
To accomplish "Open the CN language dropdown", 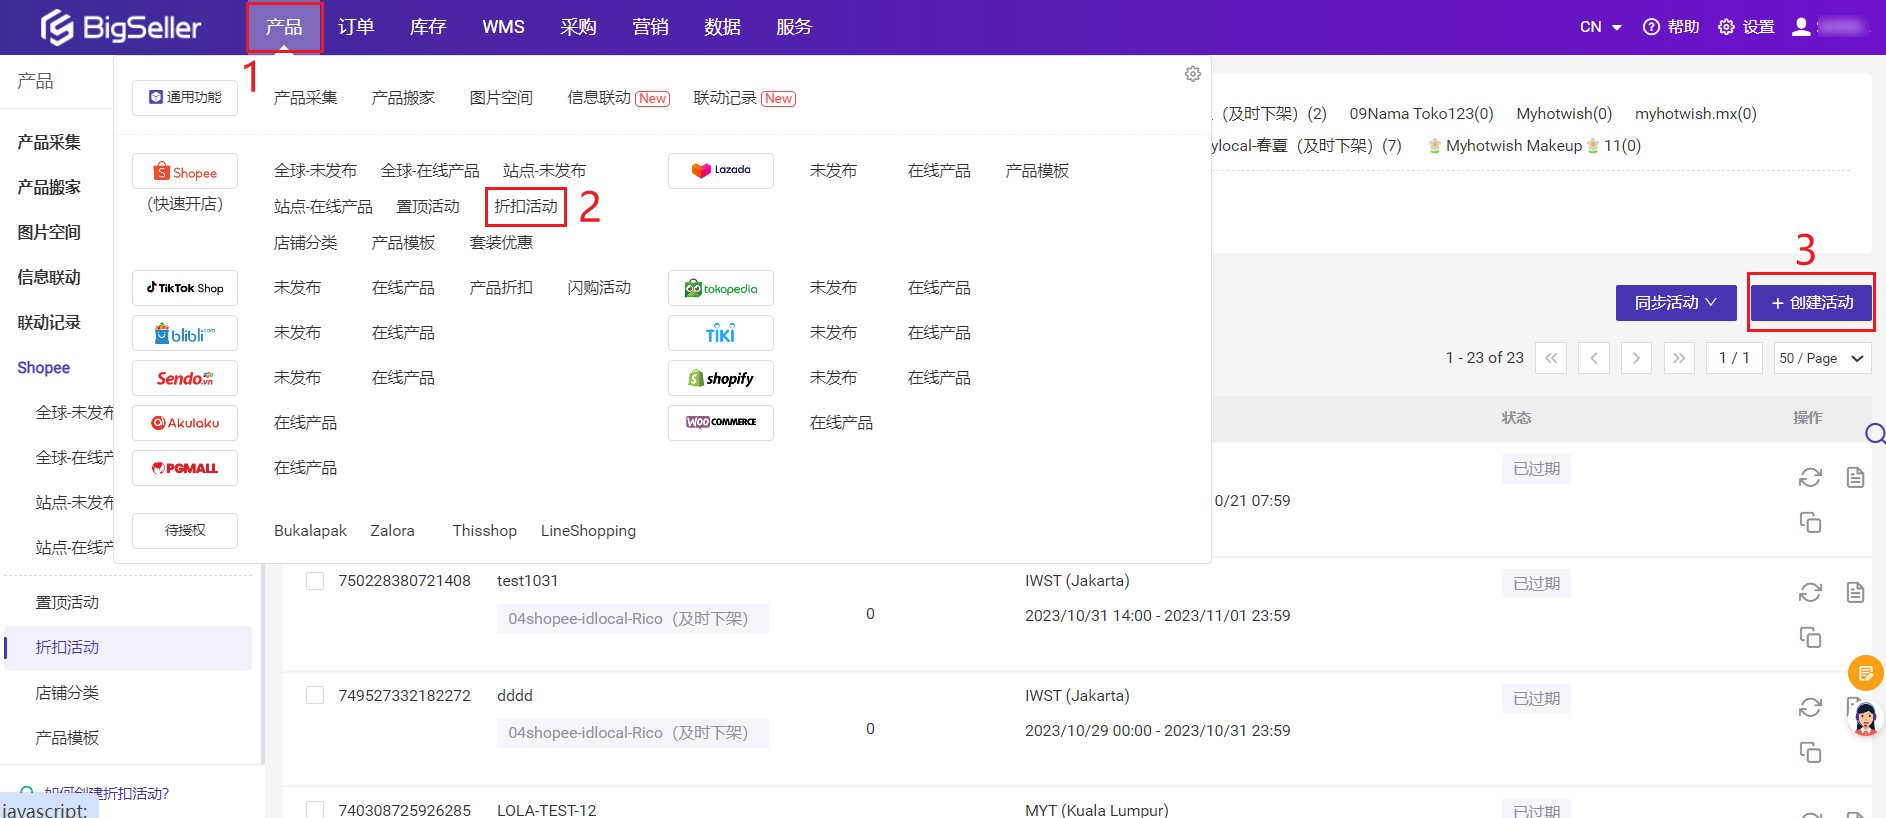I will coord(1600,27).
